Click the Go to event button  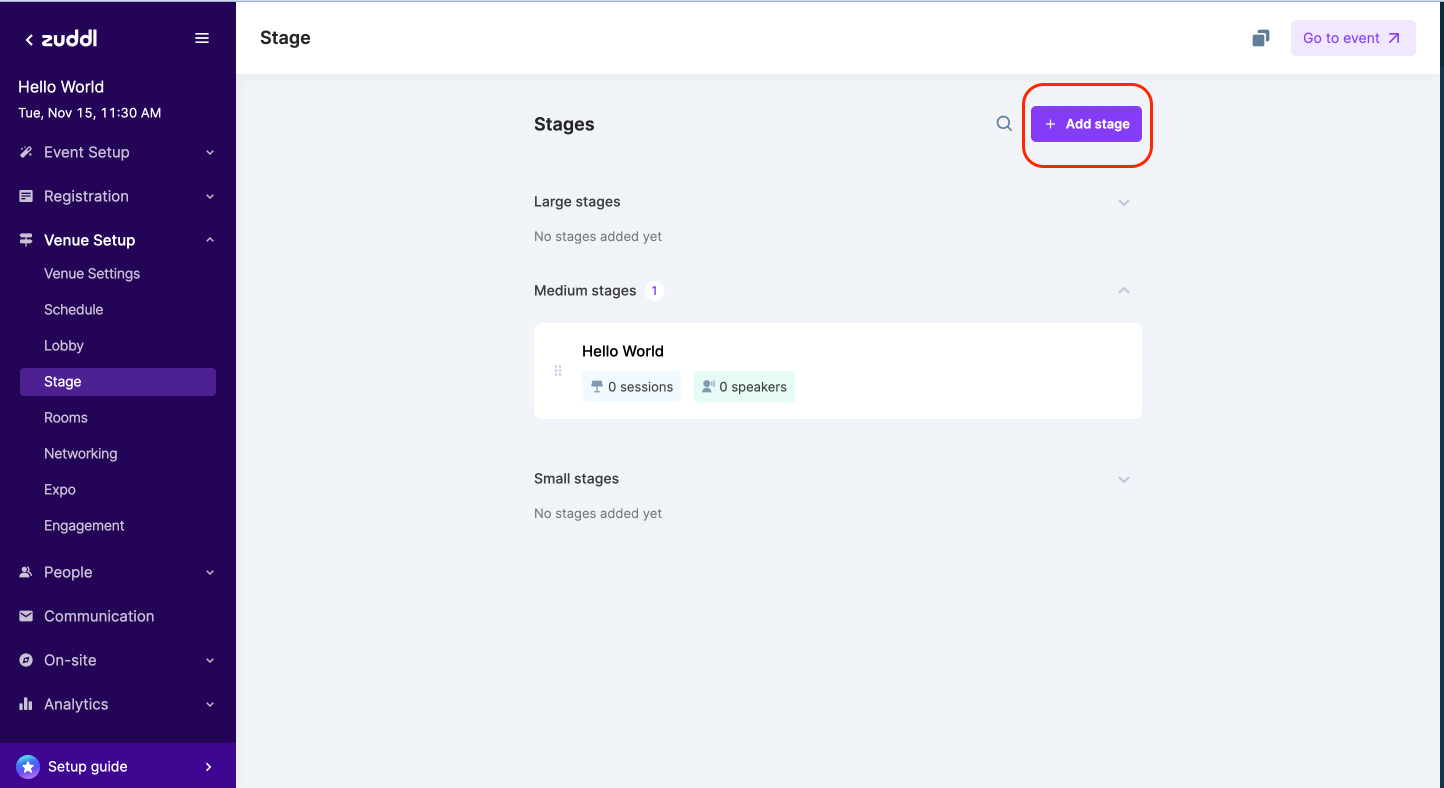click(1352, 38)
